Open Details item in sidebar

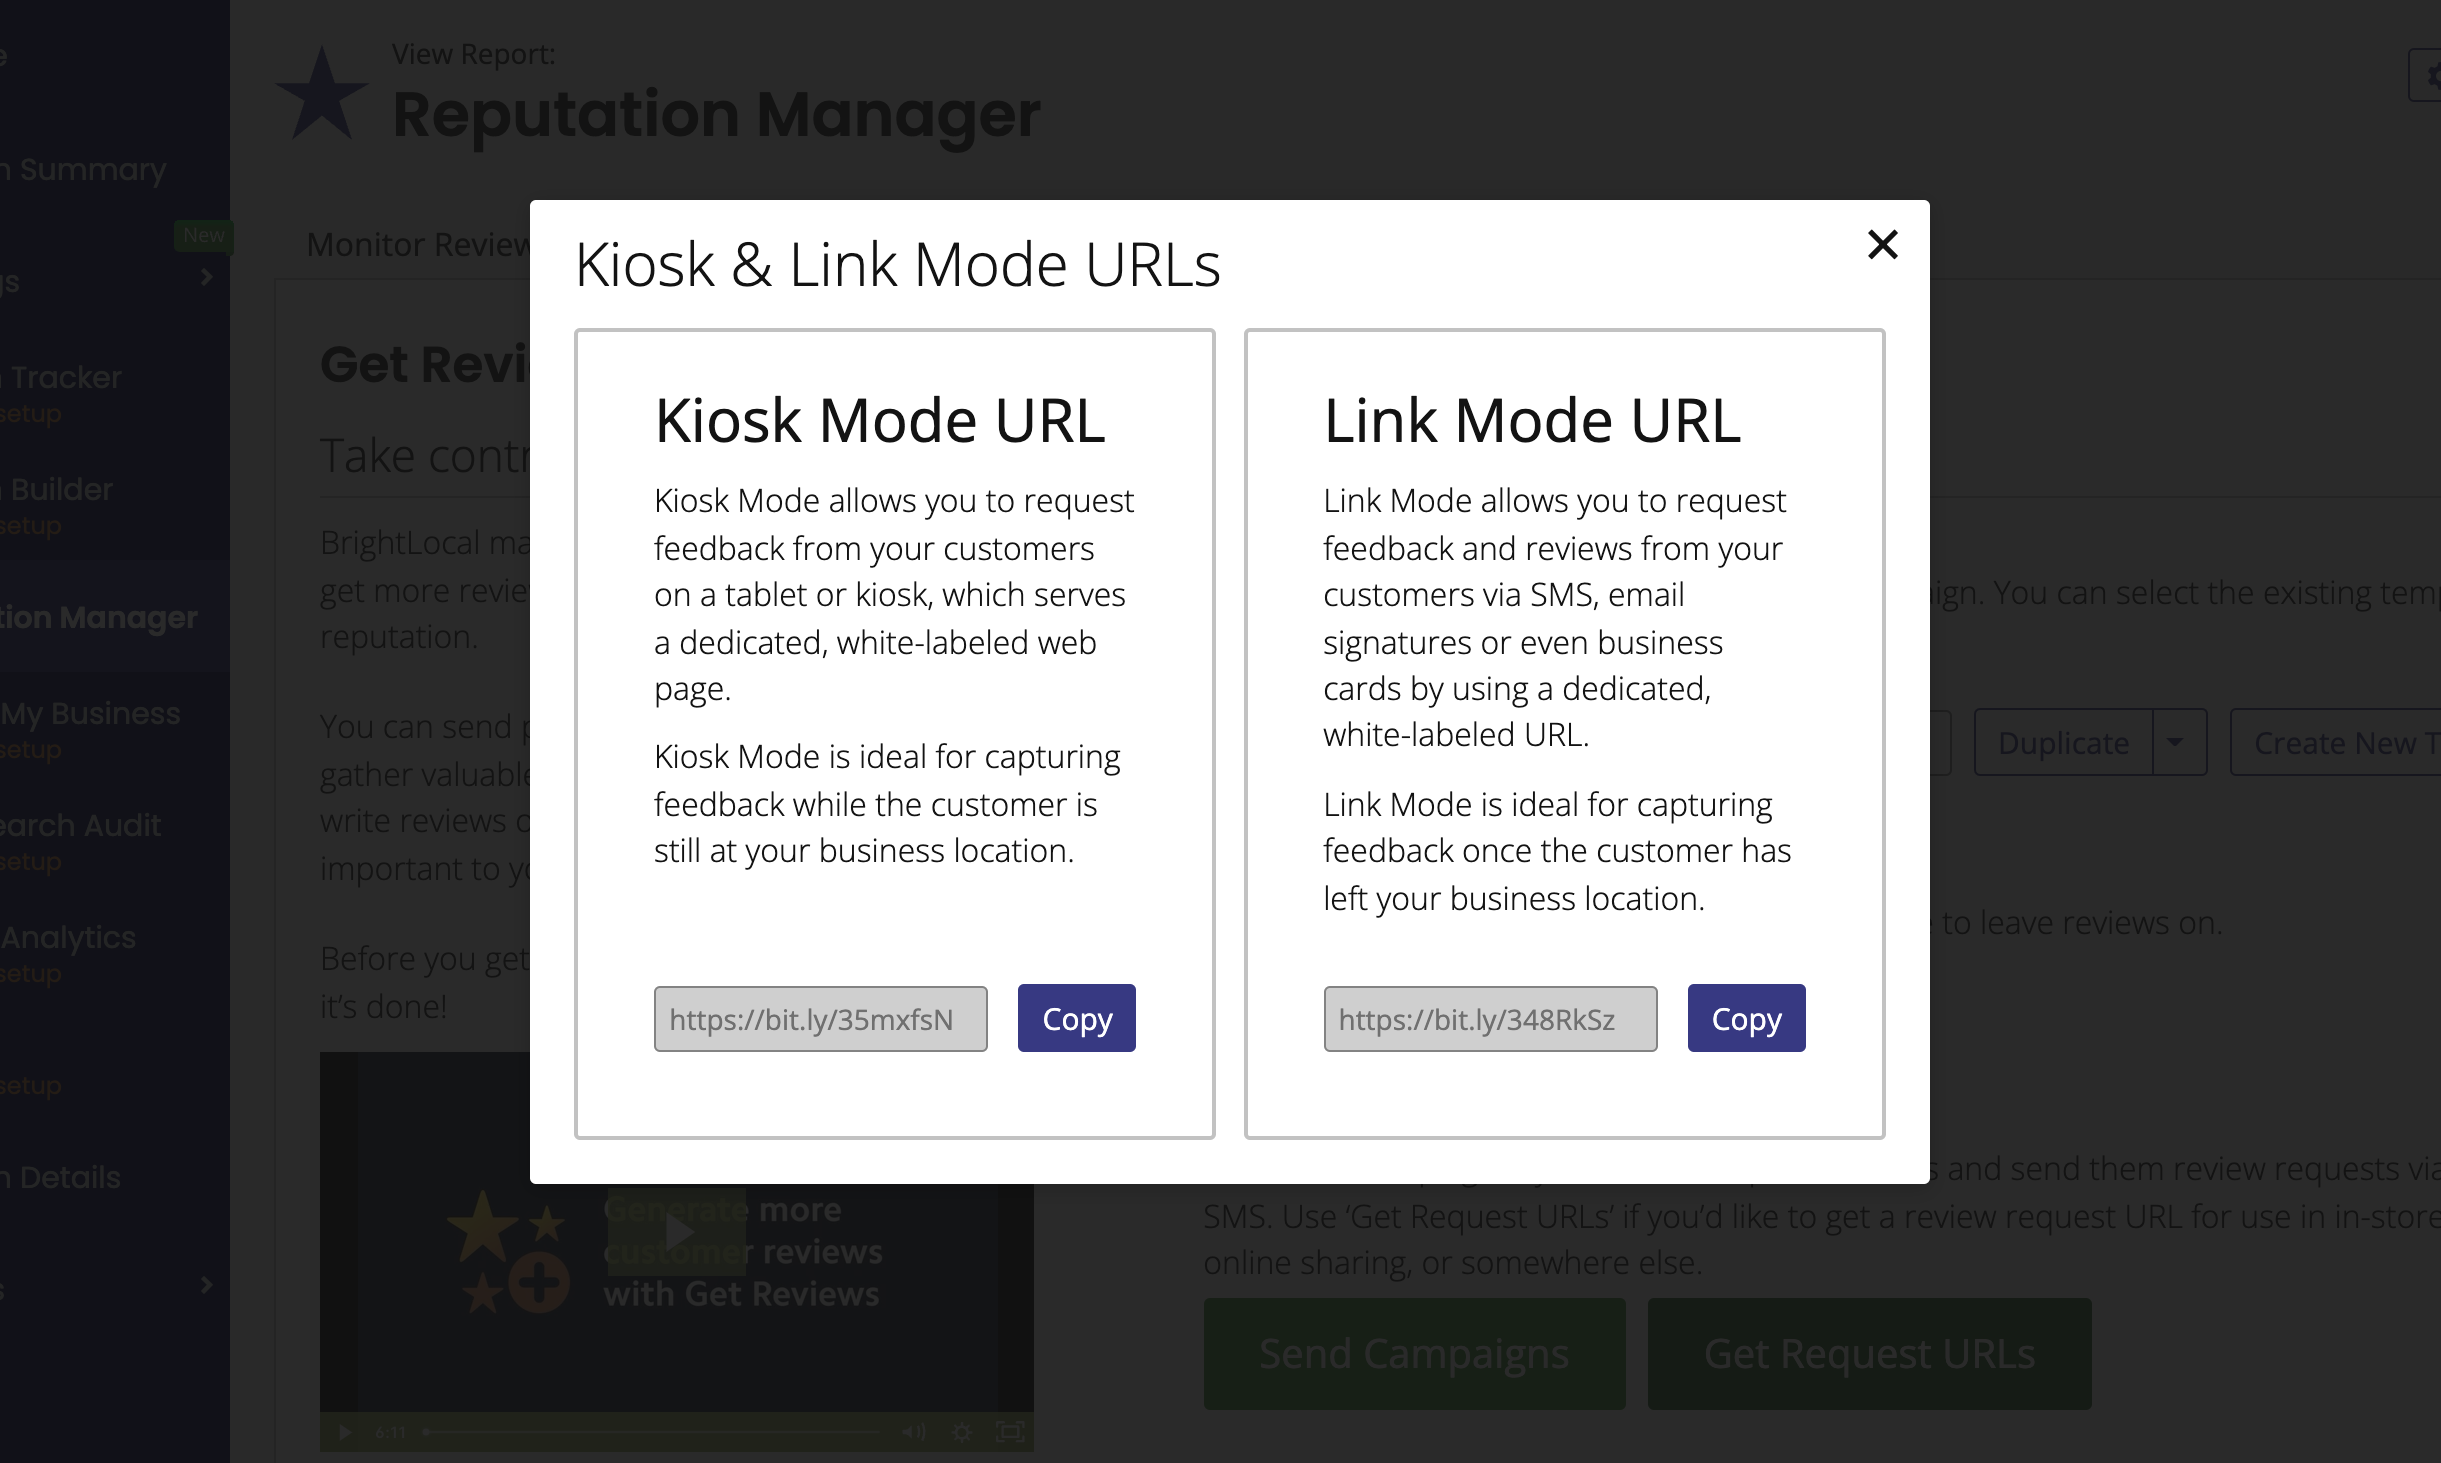pos(61,1178)
